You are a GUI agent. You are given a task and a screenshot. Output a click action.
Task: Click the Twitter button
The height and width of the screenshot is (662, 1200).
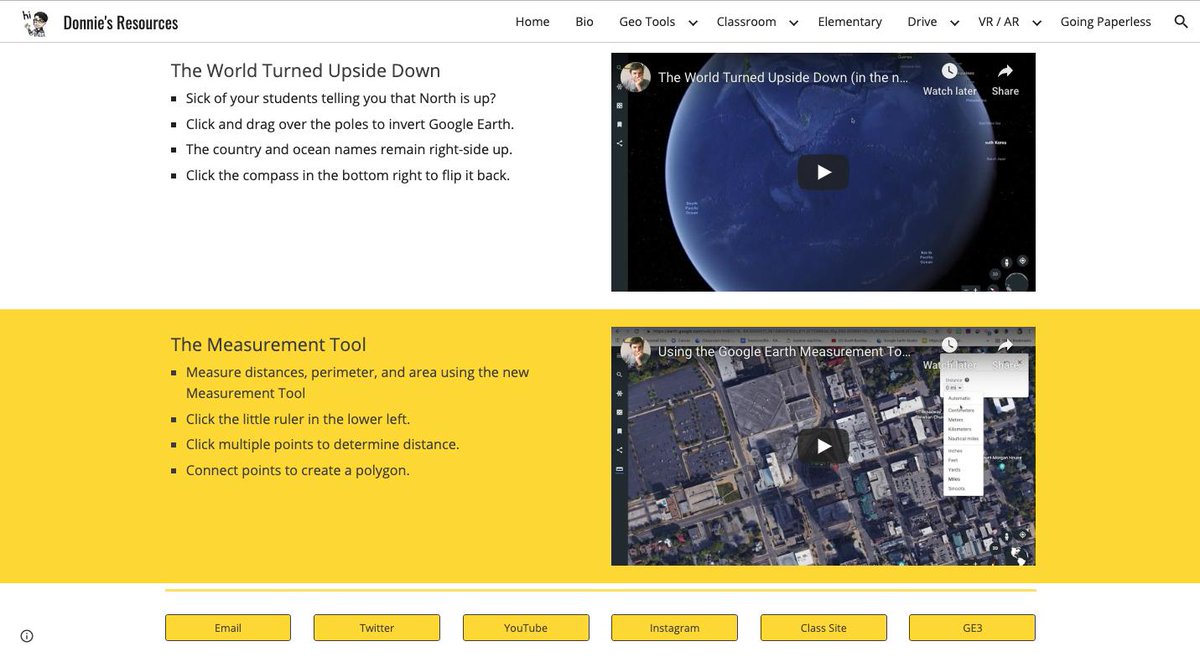[377, 628]
